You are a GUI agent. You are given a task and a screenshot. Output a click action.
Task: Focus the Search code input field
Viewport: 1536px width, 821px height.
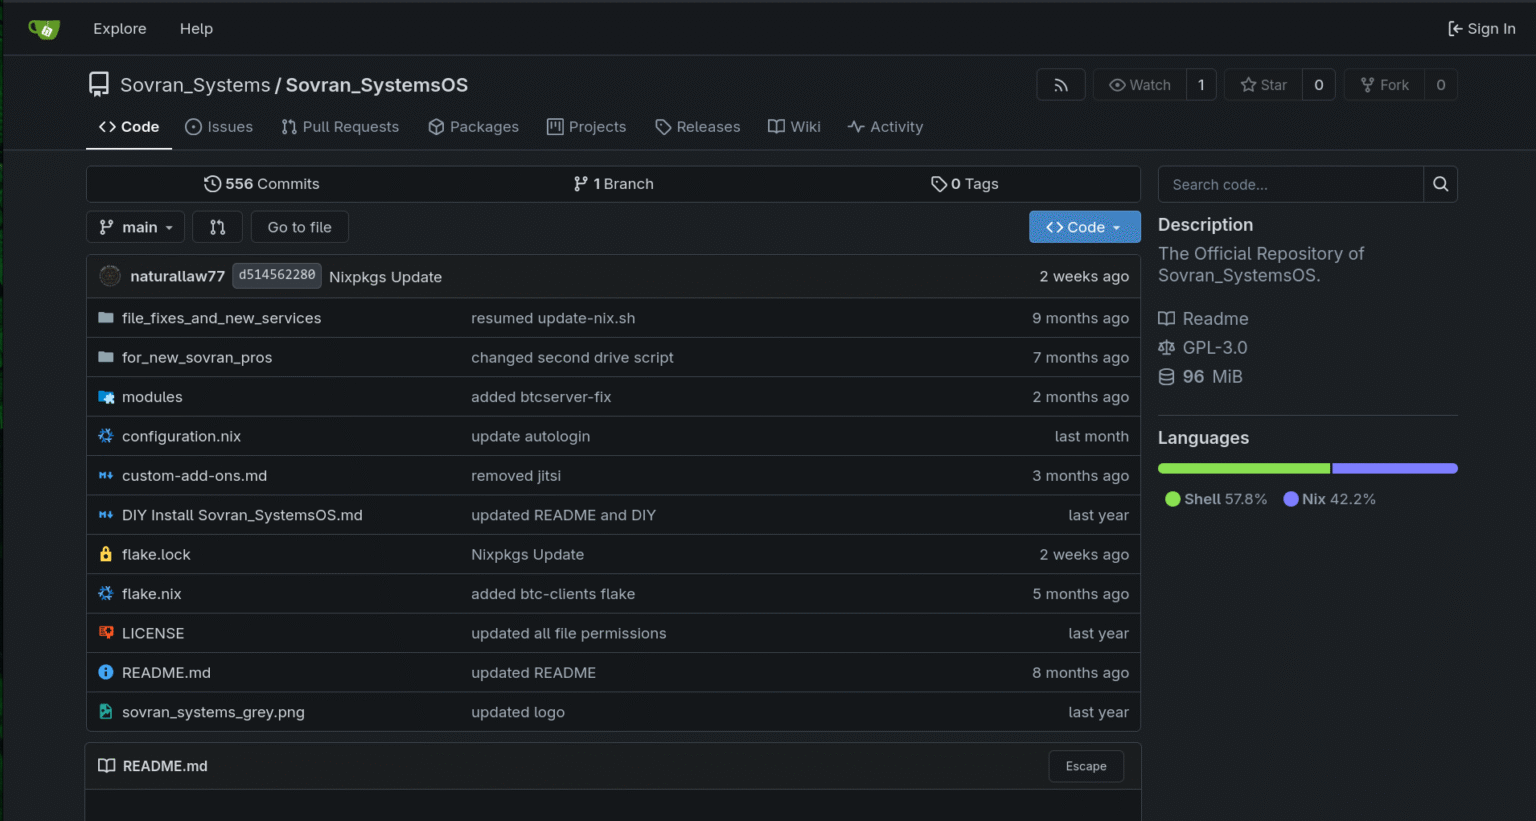[x=1290, y=184]
